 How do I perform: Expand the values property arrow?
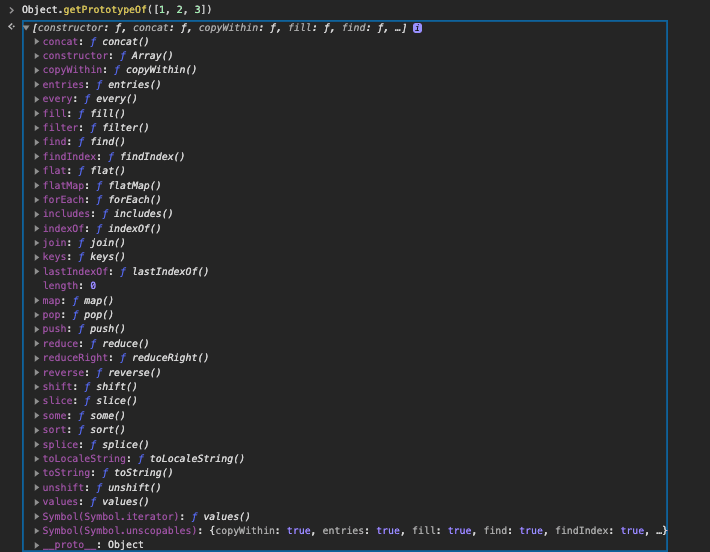(37, 502)
